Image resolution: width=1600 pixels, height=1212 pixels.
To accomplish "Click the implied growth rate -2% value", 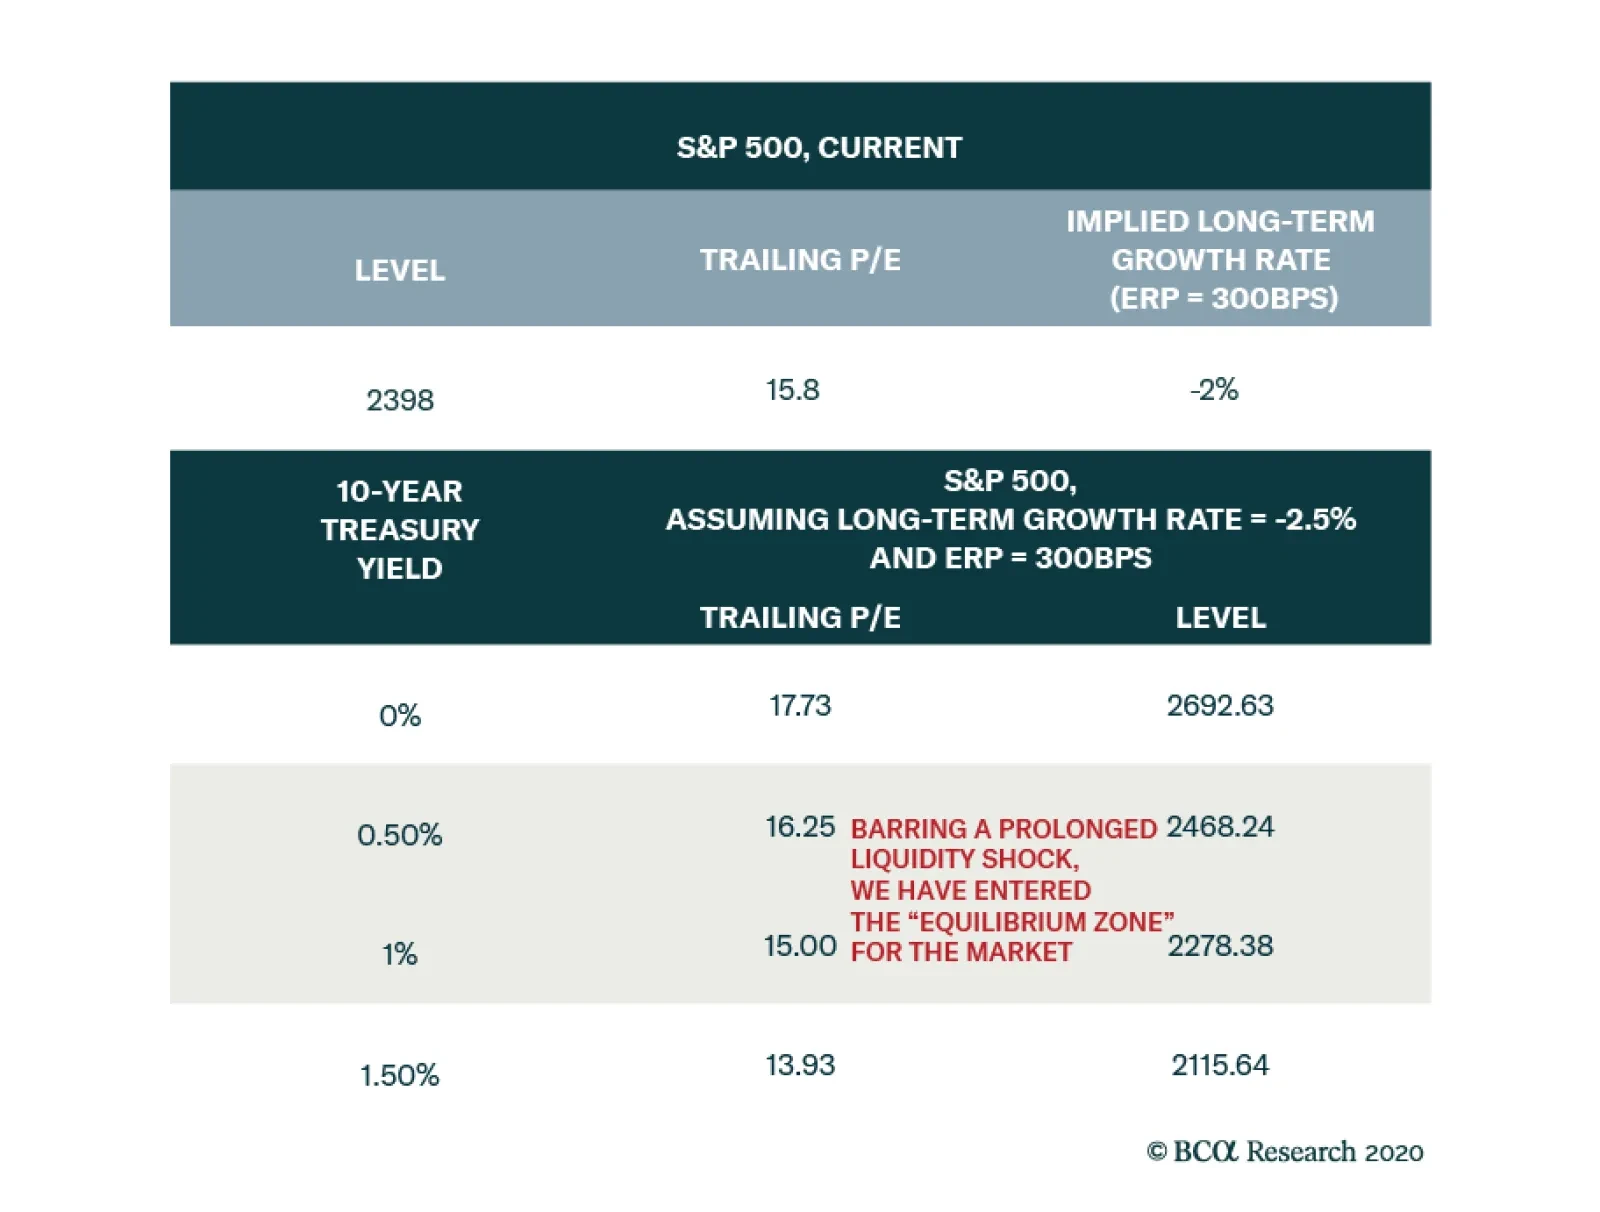I will click(x=1214, y=390).
